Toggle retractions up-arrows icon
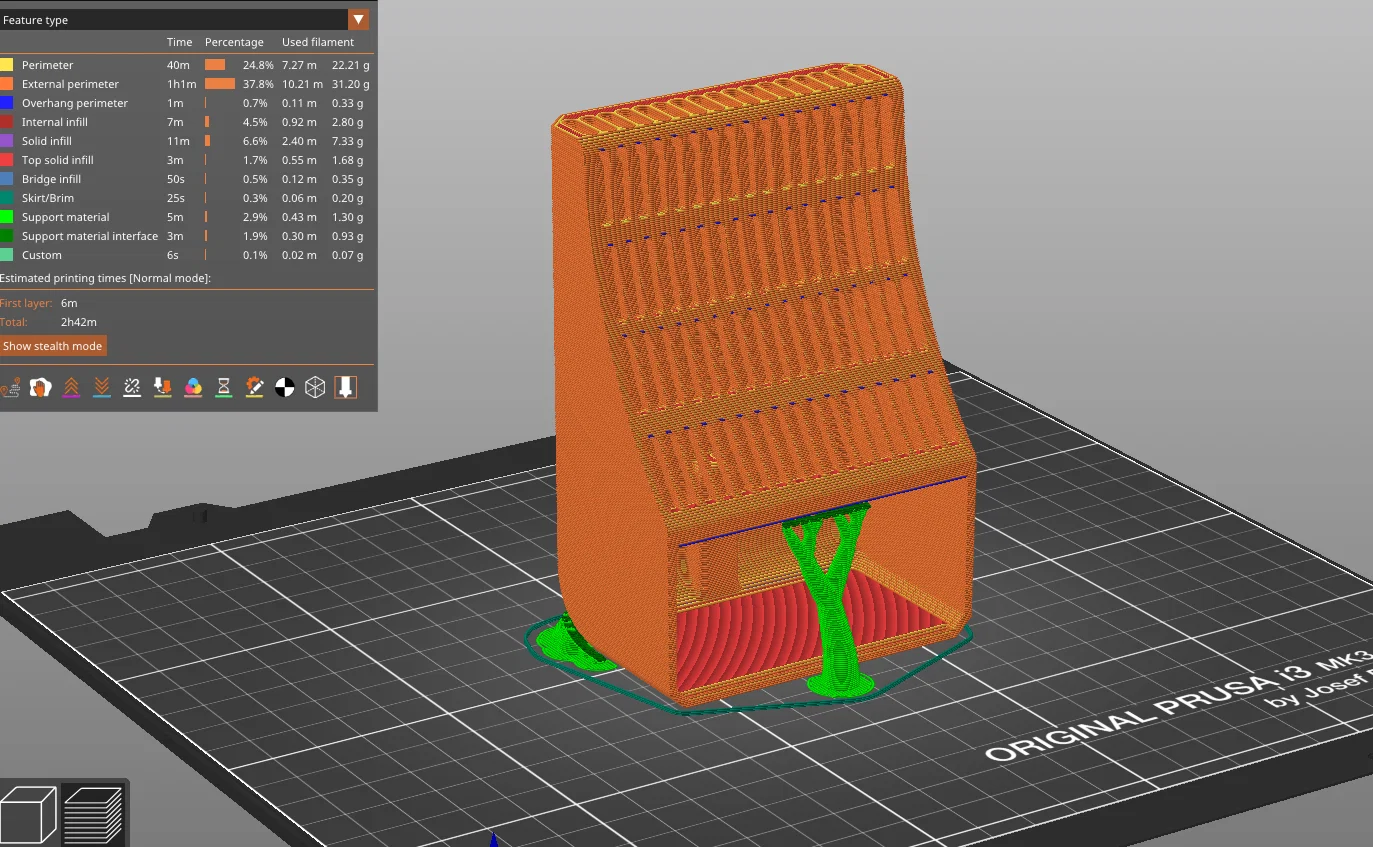 [x=71, y=387]
